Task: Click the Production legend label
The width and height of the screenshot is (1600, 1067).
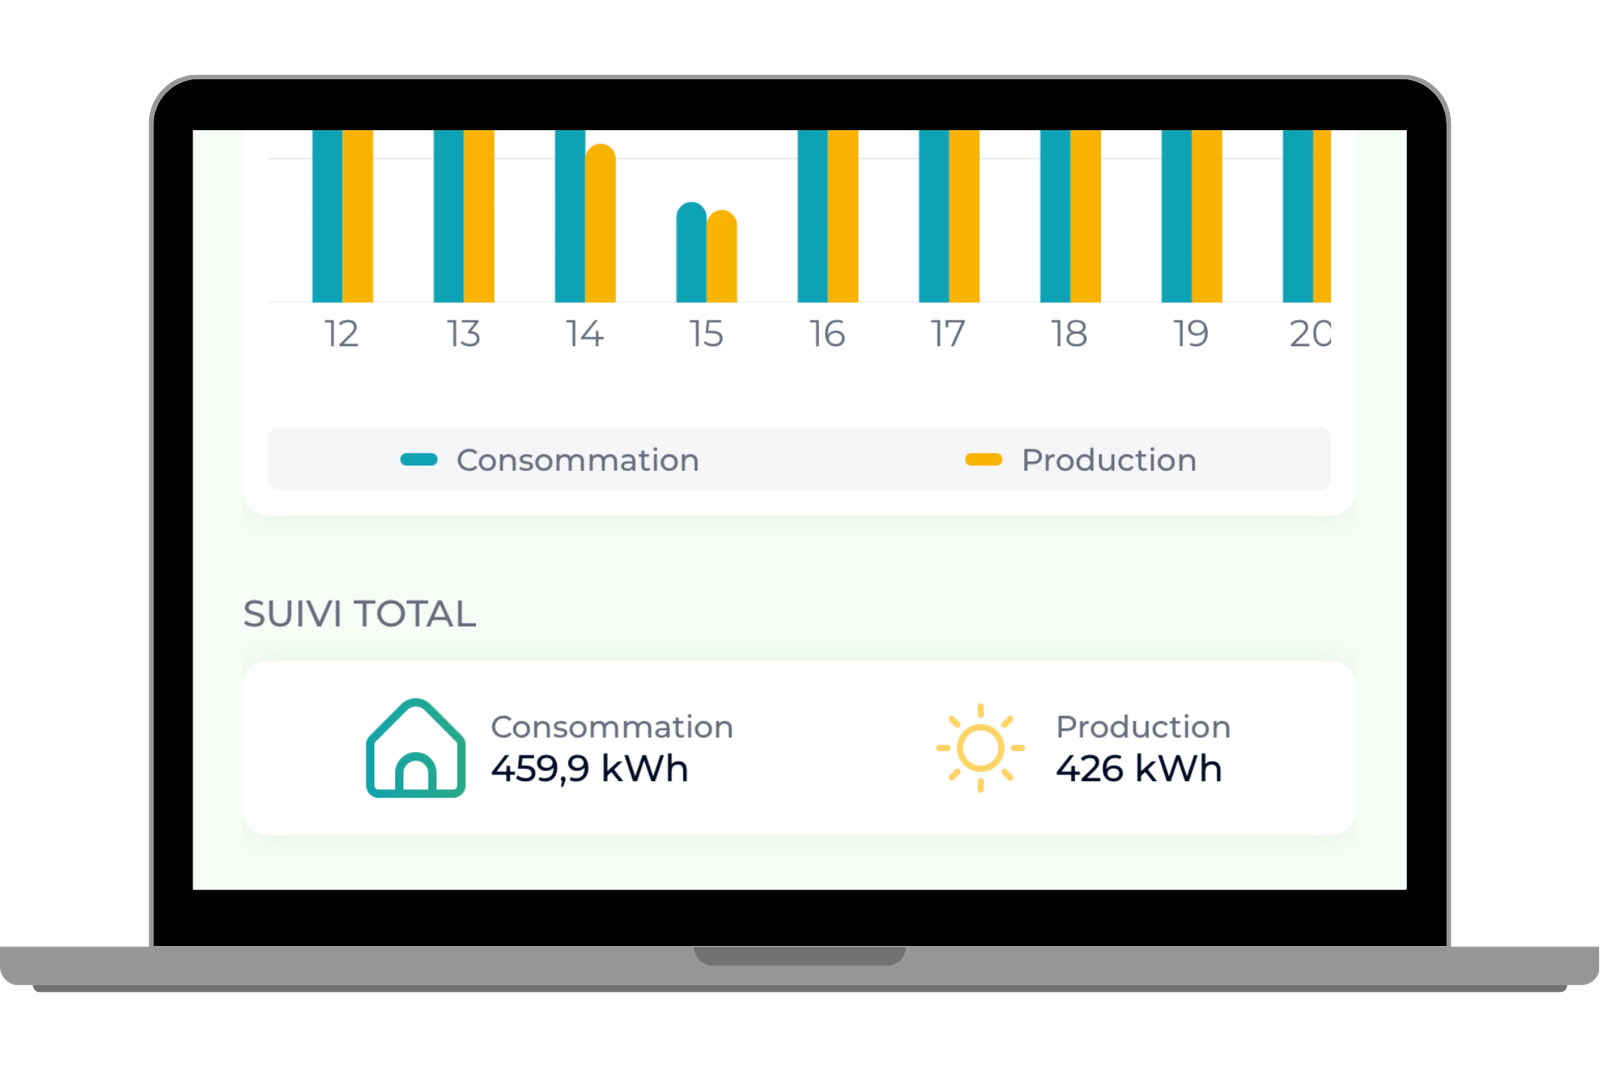Action: pyautogui.click(x=1108, y=460)
